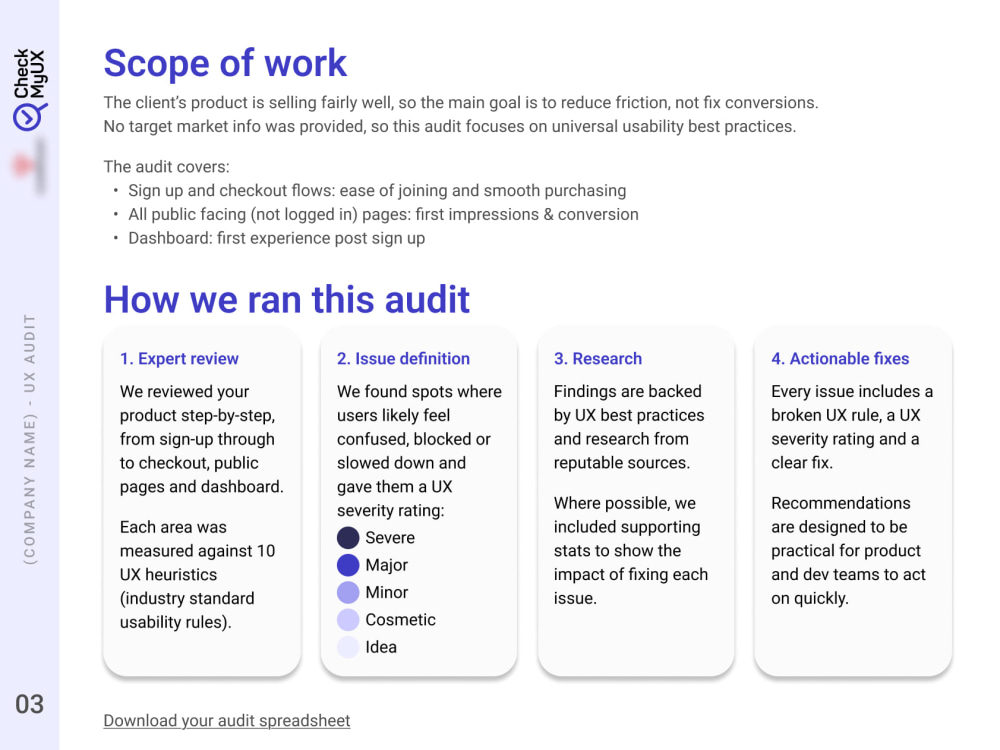The width and height of the screenshot is (1000, 750).
Task: Click the CheckMyUX logo in the sidebar
Action: (x=29, y=90)
